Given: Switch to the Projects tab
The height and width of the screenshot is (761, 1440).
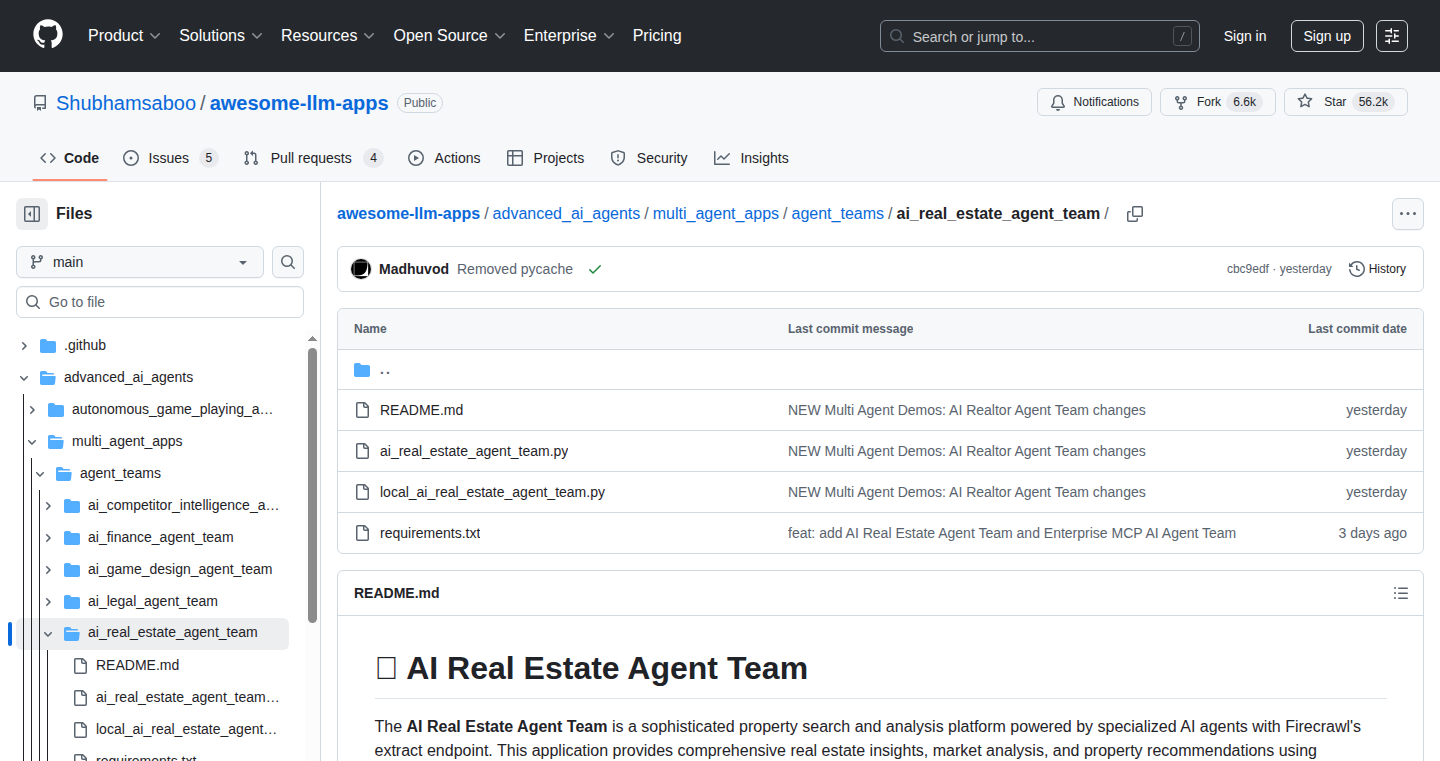Looking at the screenshot, I should (545, 158).
